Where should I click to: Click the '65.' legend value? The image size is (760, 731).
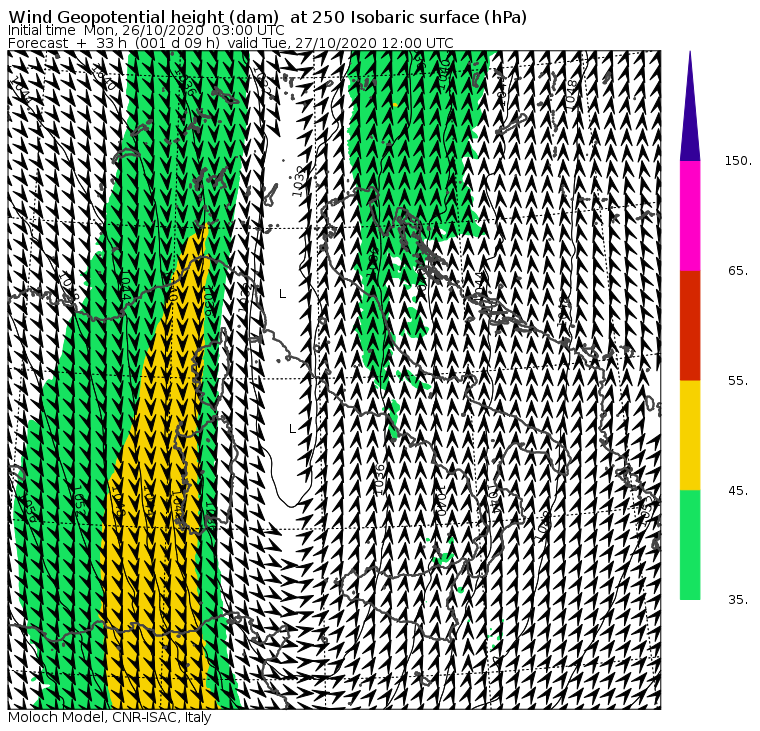tap(738, 271)
